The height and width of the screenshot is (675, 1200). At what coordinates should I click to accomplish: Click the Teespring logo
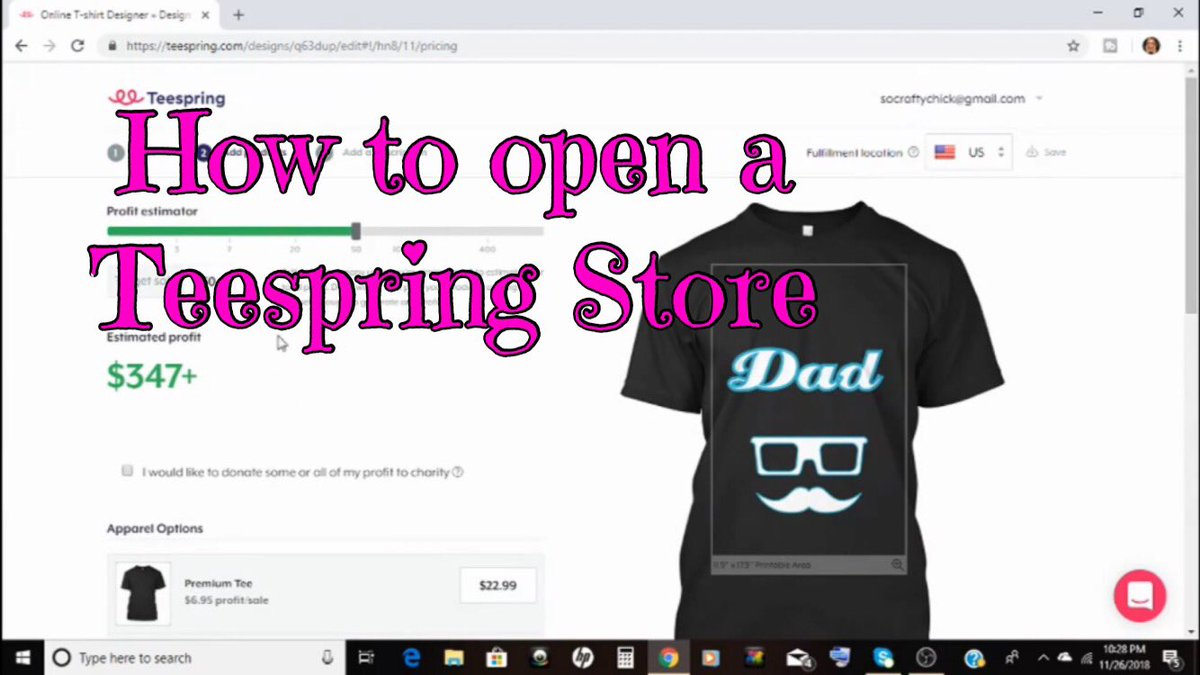coord(166,98)
